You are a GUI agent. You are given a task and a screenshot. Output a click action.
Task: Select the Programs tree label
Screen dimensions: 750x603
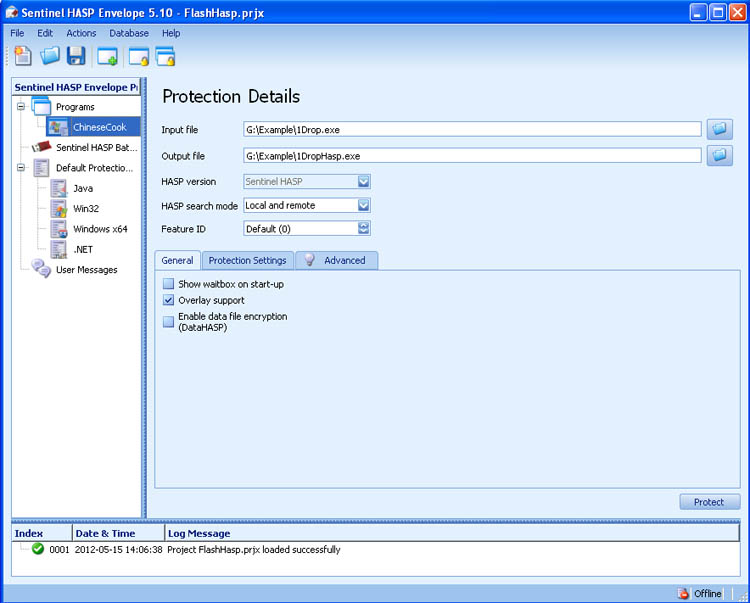point(75,107)
